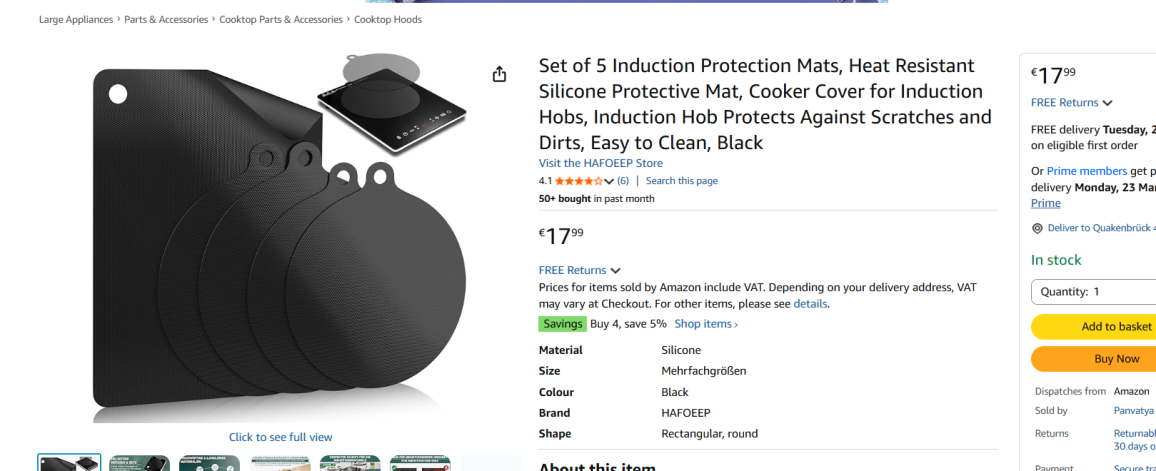1156x471 pixels.
Task: Select the first product thumbnail
Action: point(69,463)
